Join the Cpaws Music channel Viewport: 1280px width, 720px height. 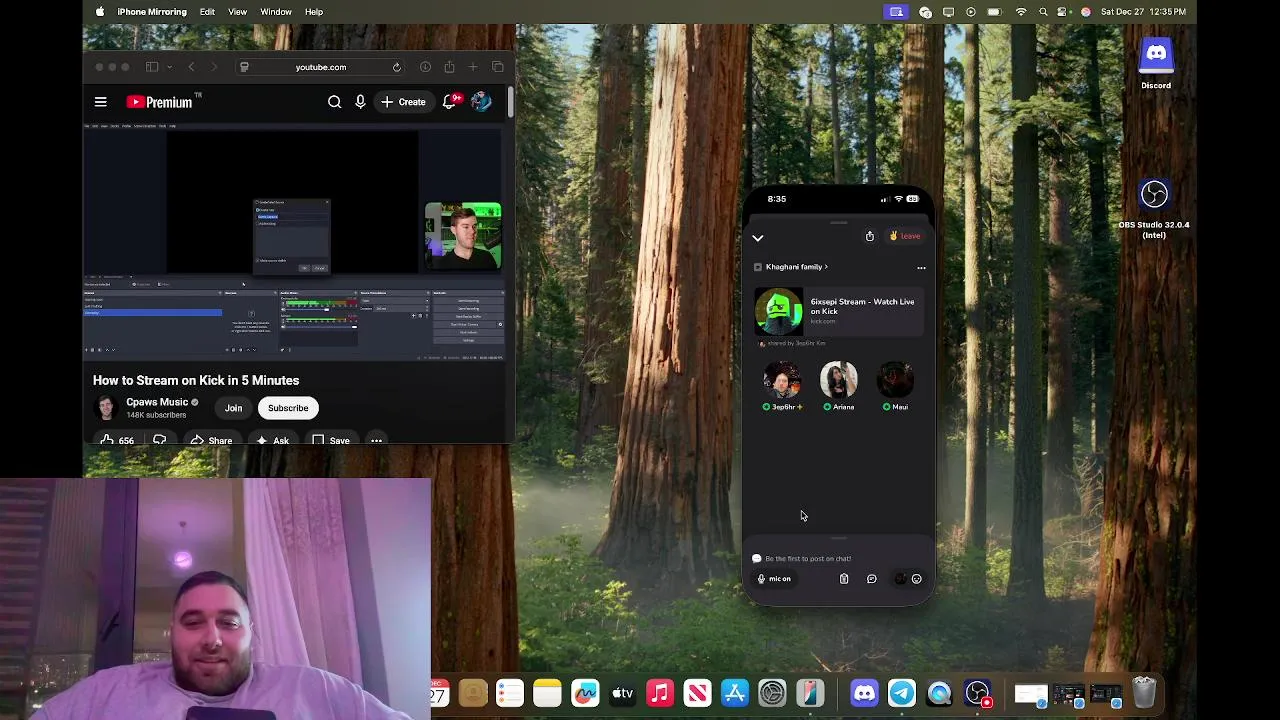233,408
